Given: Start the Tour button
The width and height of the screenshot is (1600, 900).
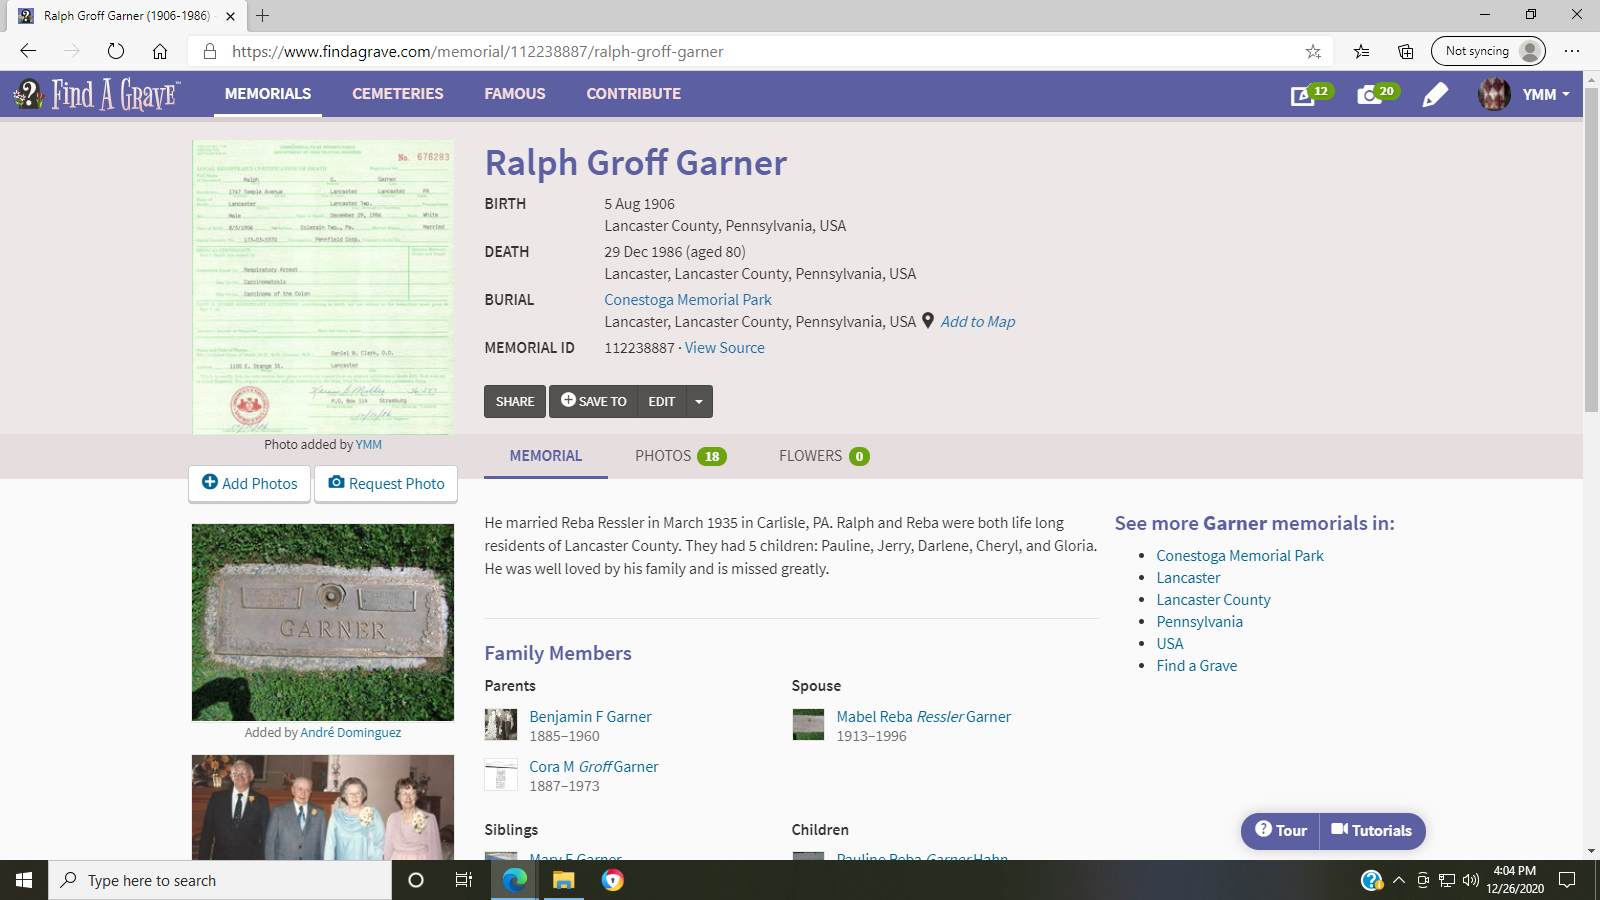Looking at the screenshot, I should (1281, 831).
